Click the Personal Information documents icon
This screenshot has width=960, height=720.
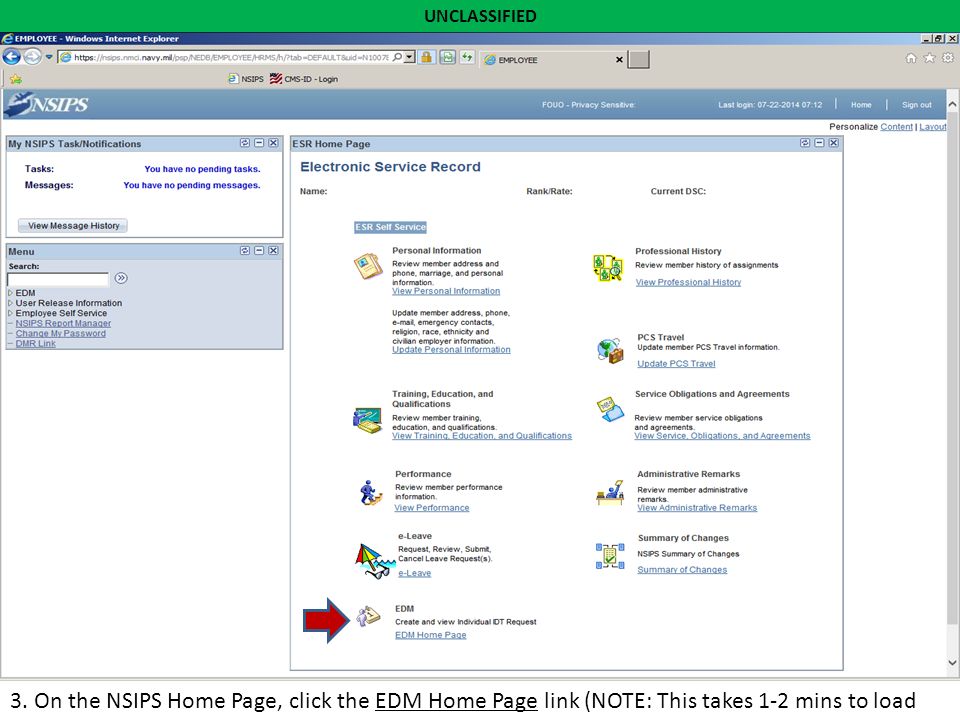click(368, 266)
